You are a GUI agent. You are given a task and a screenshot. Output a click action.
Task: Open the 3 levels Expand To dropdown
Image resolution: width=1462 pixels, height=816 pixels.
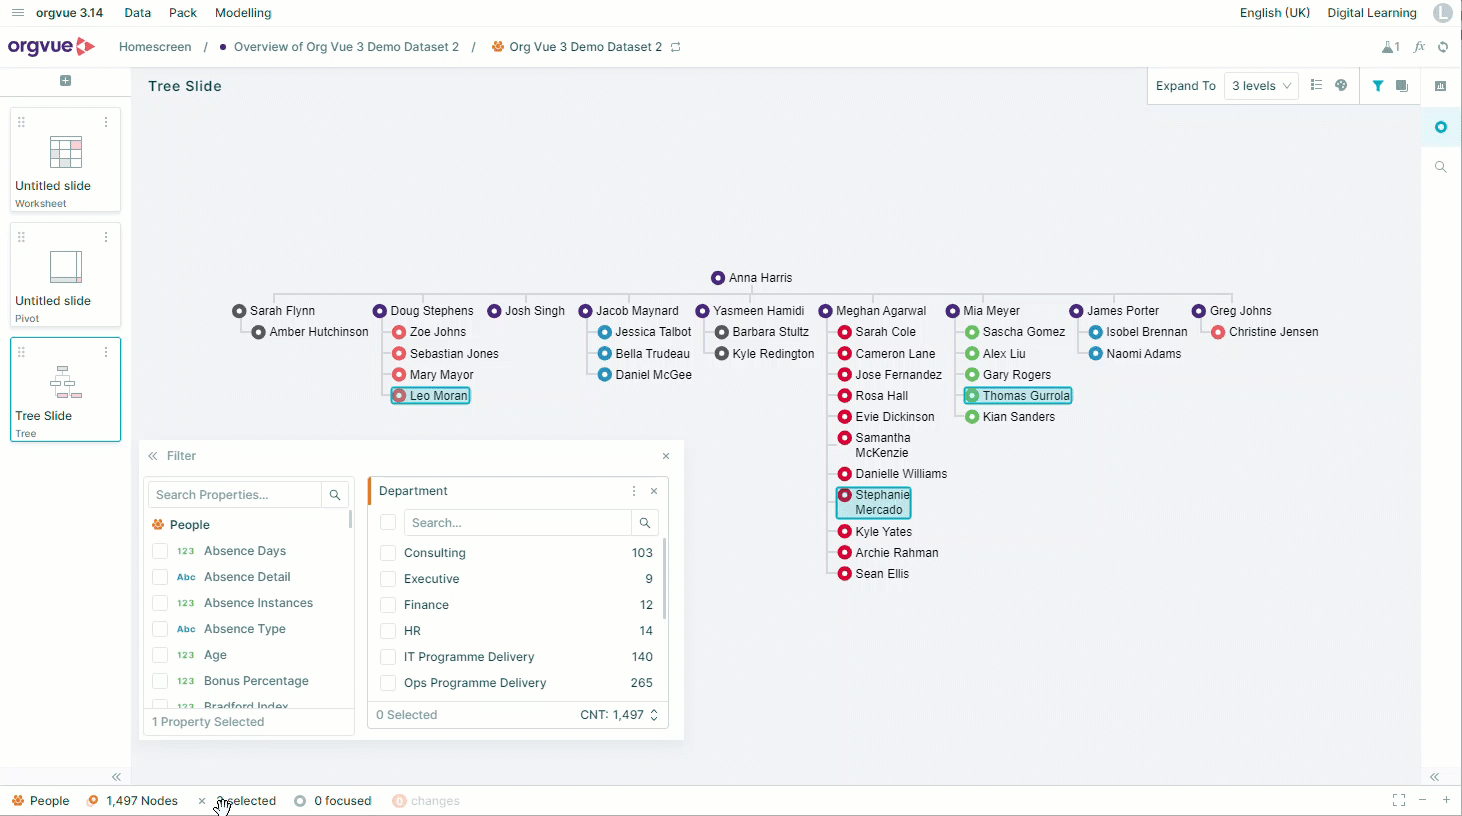(1261, 86)
